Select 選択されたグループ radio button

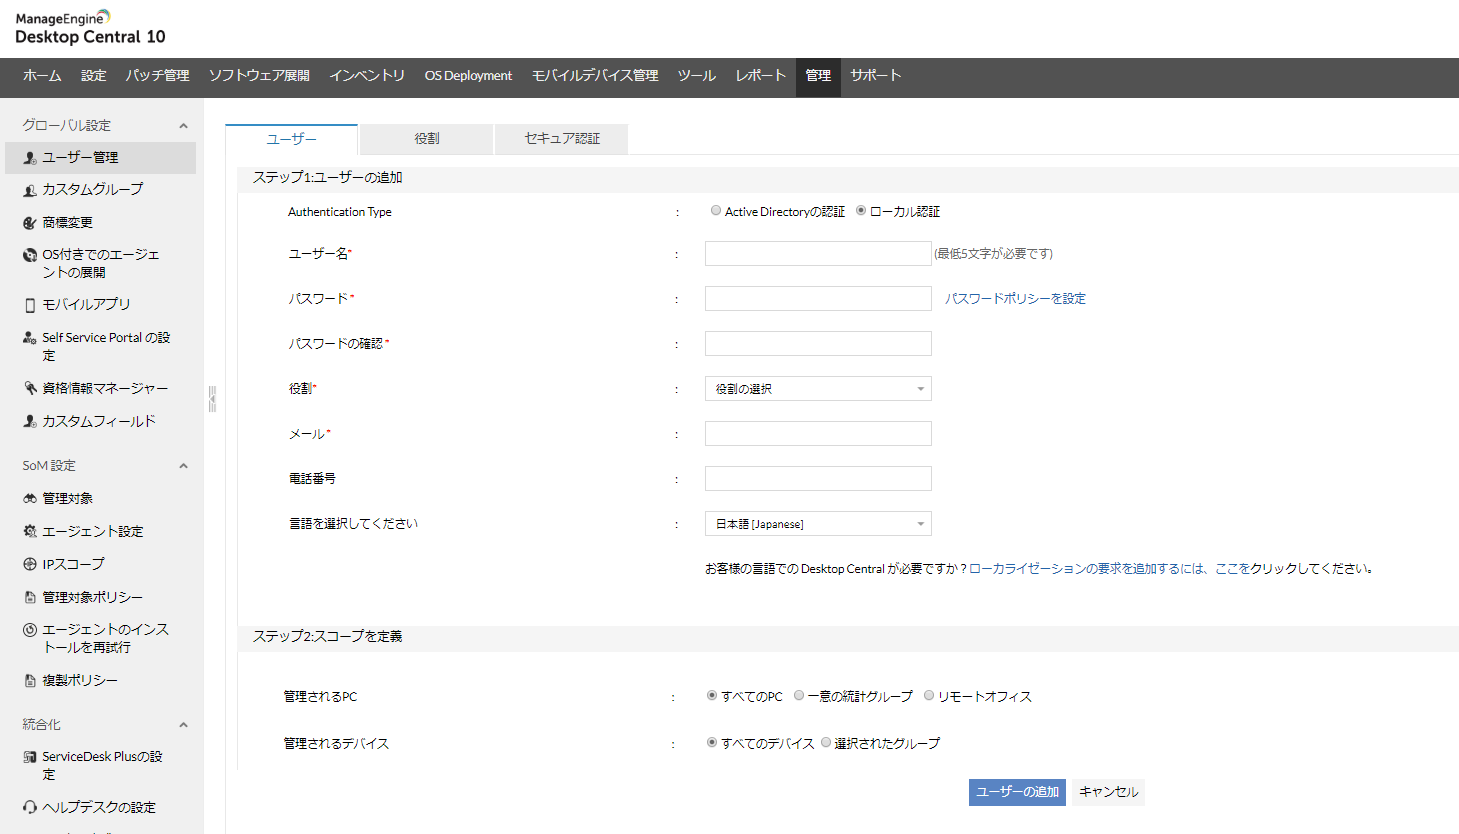point(826,743)
